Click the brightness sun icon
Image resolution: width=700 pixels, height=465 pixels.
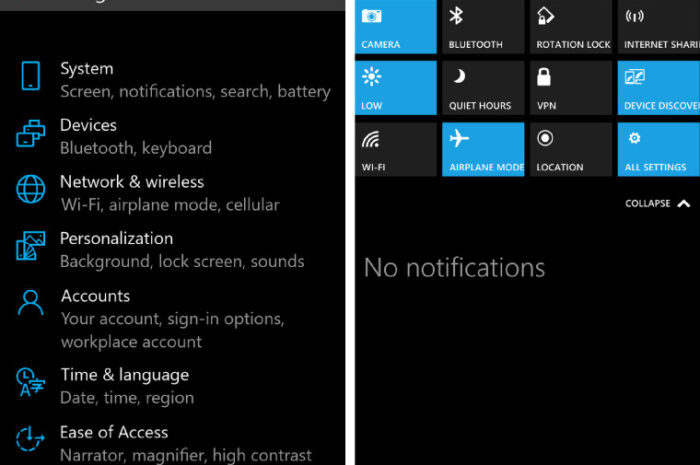[371, 77]
